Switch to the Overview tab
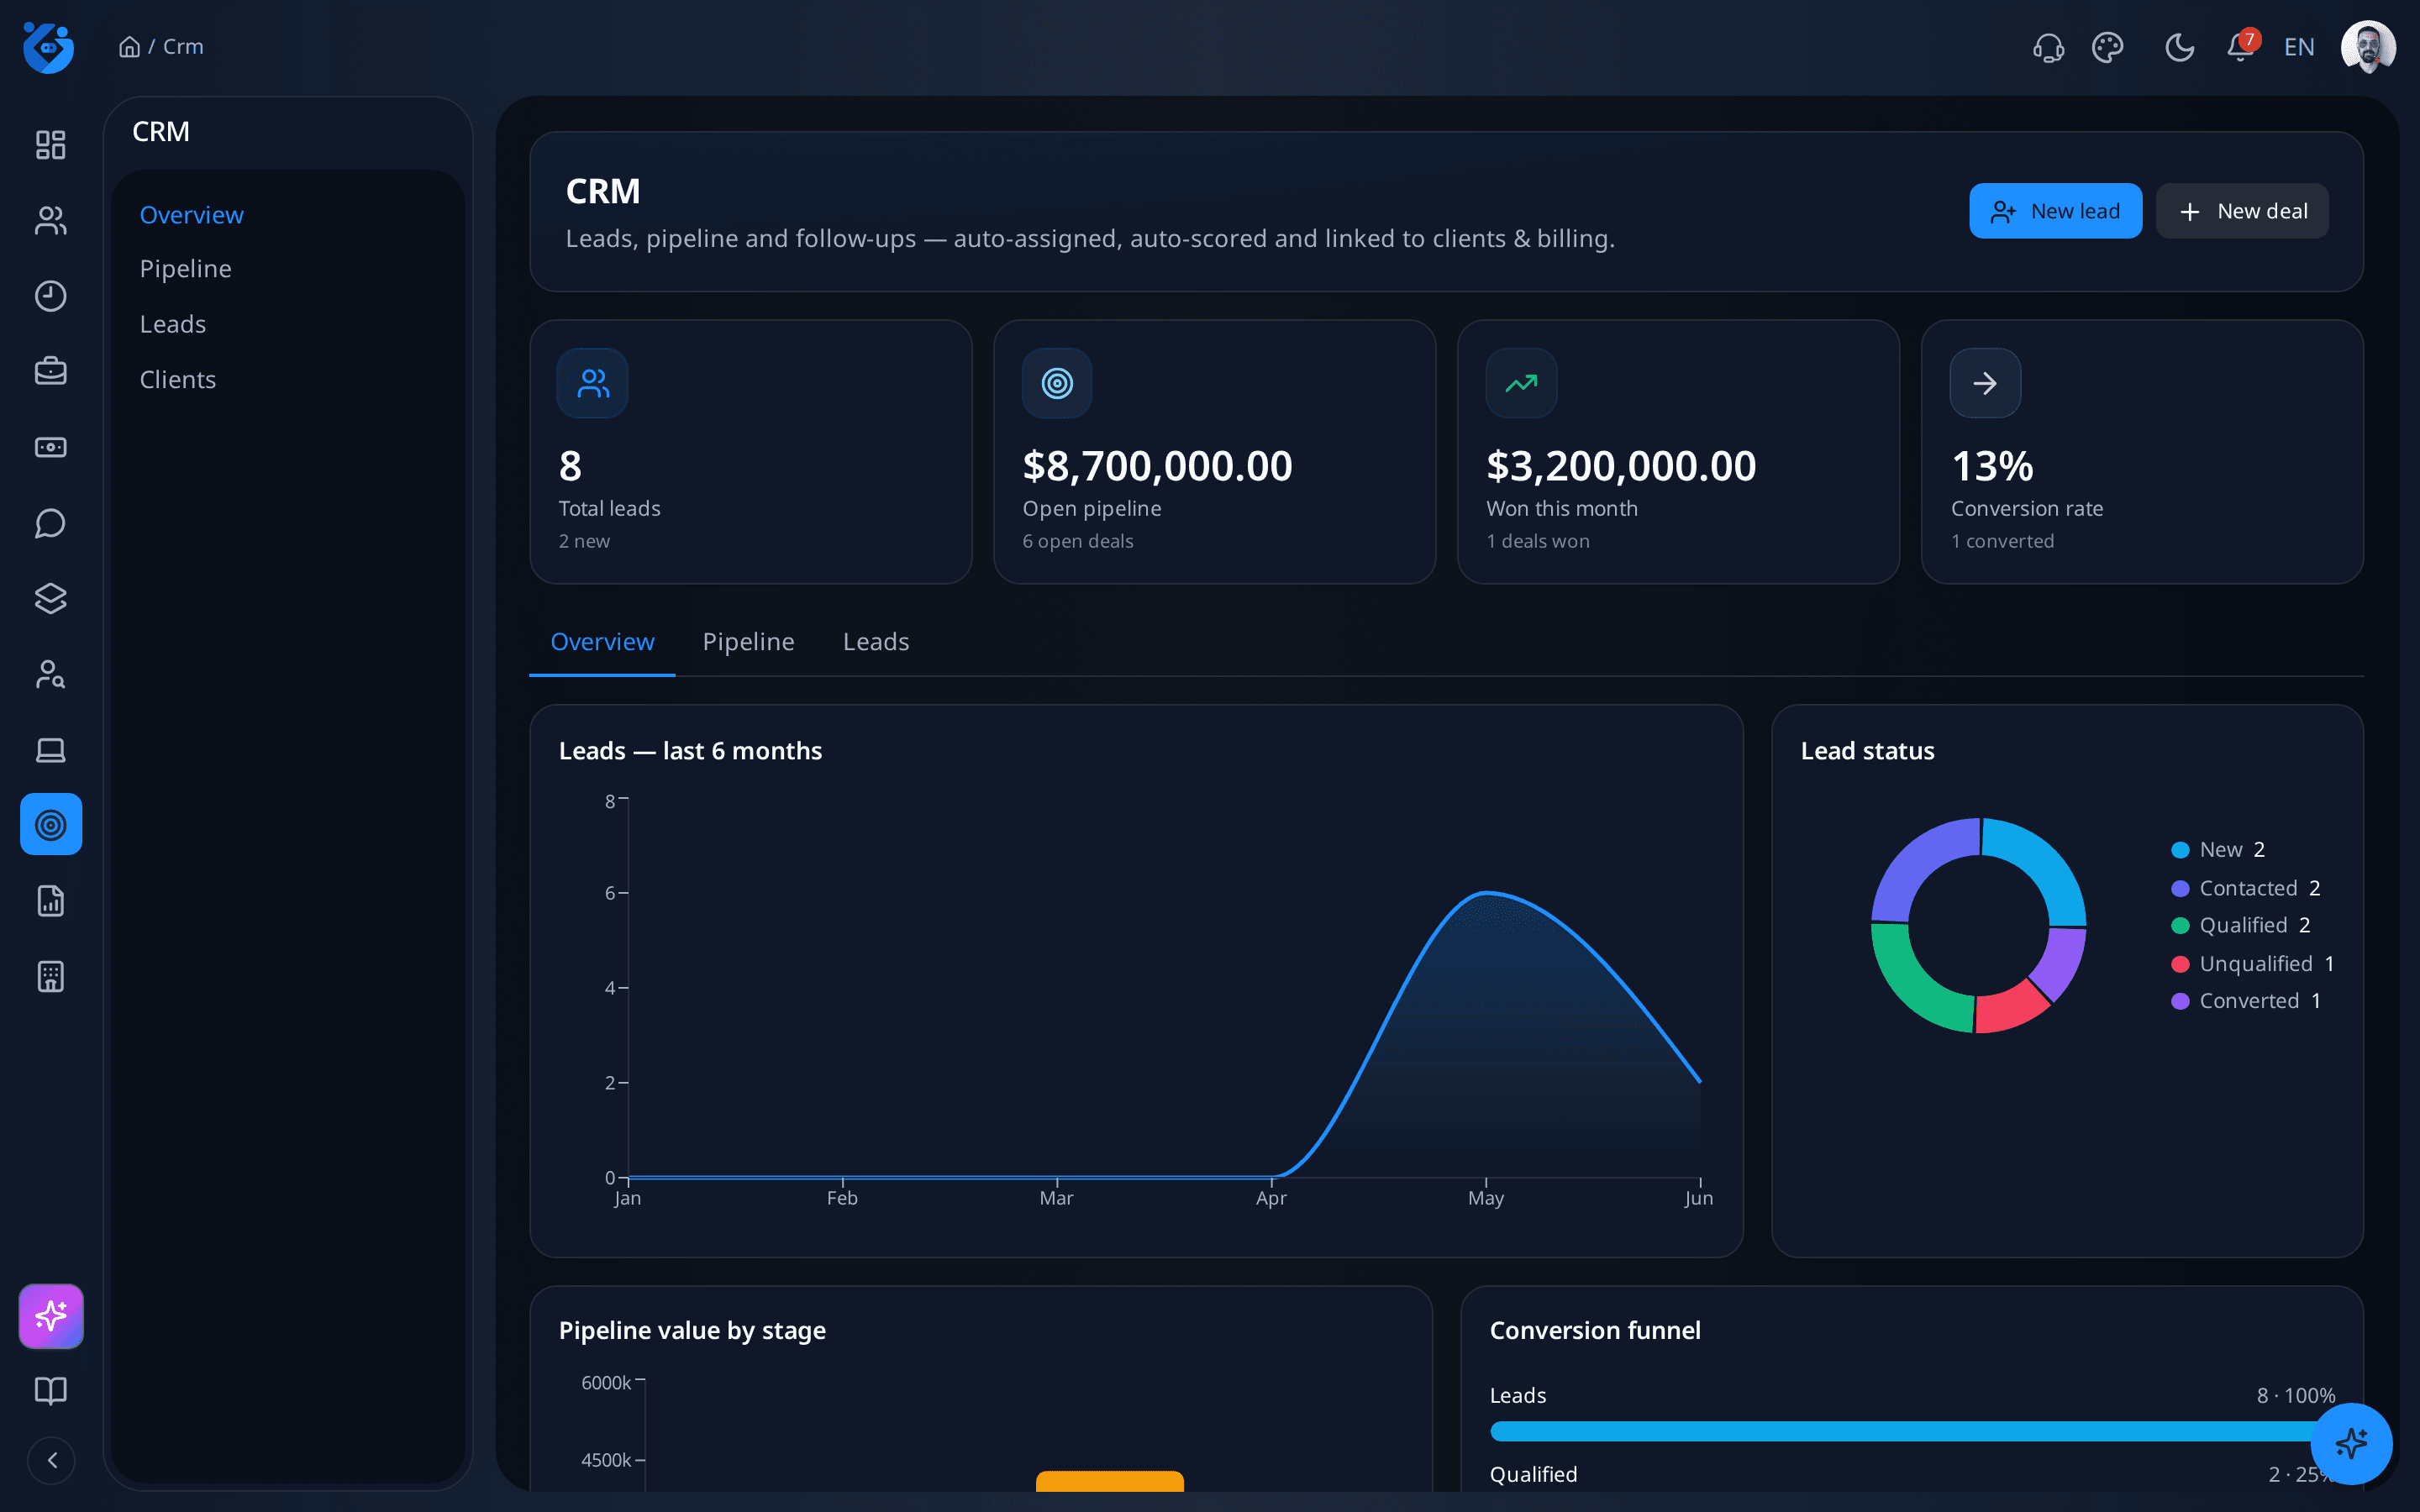Viewport: 2420px width, 1512px height. coord(602,641)
